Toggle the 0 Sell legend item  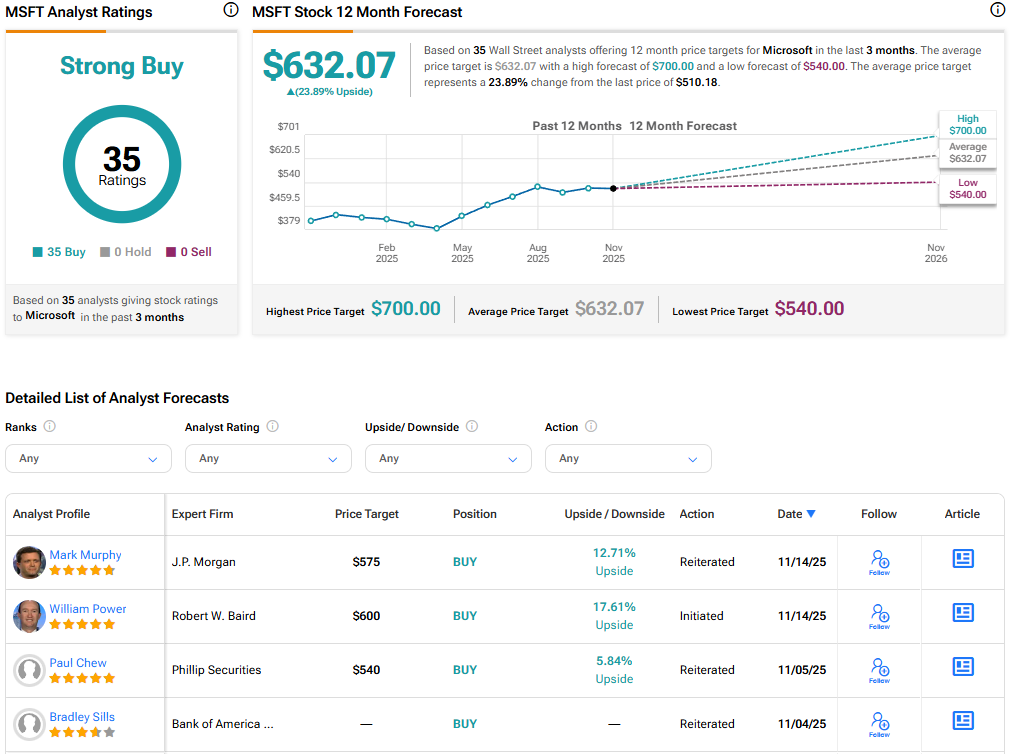189,252
